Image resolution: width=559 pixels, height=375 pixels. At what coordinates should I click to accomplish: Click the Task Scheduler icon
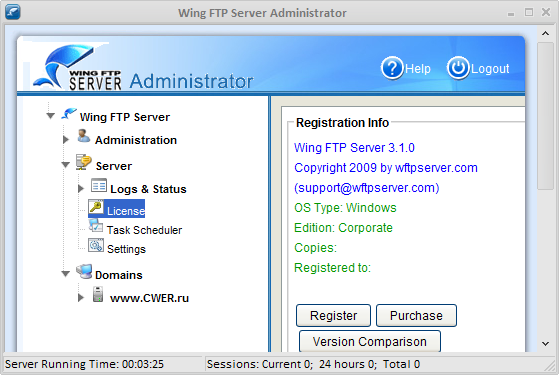[x=96, y=226]
